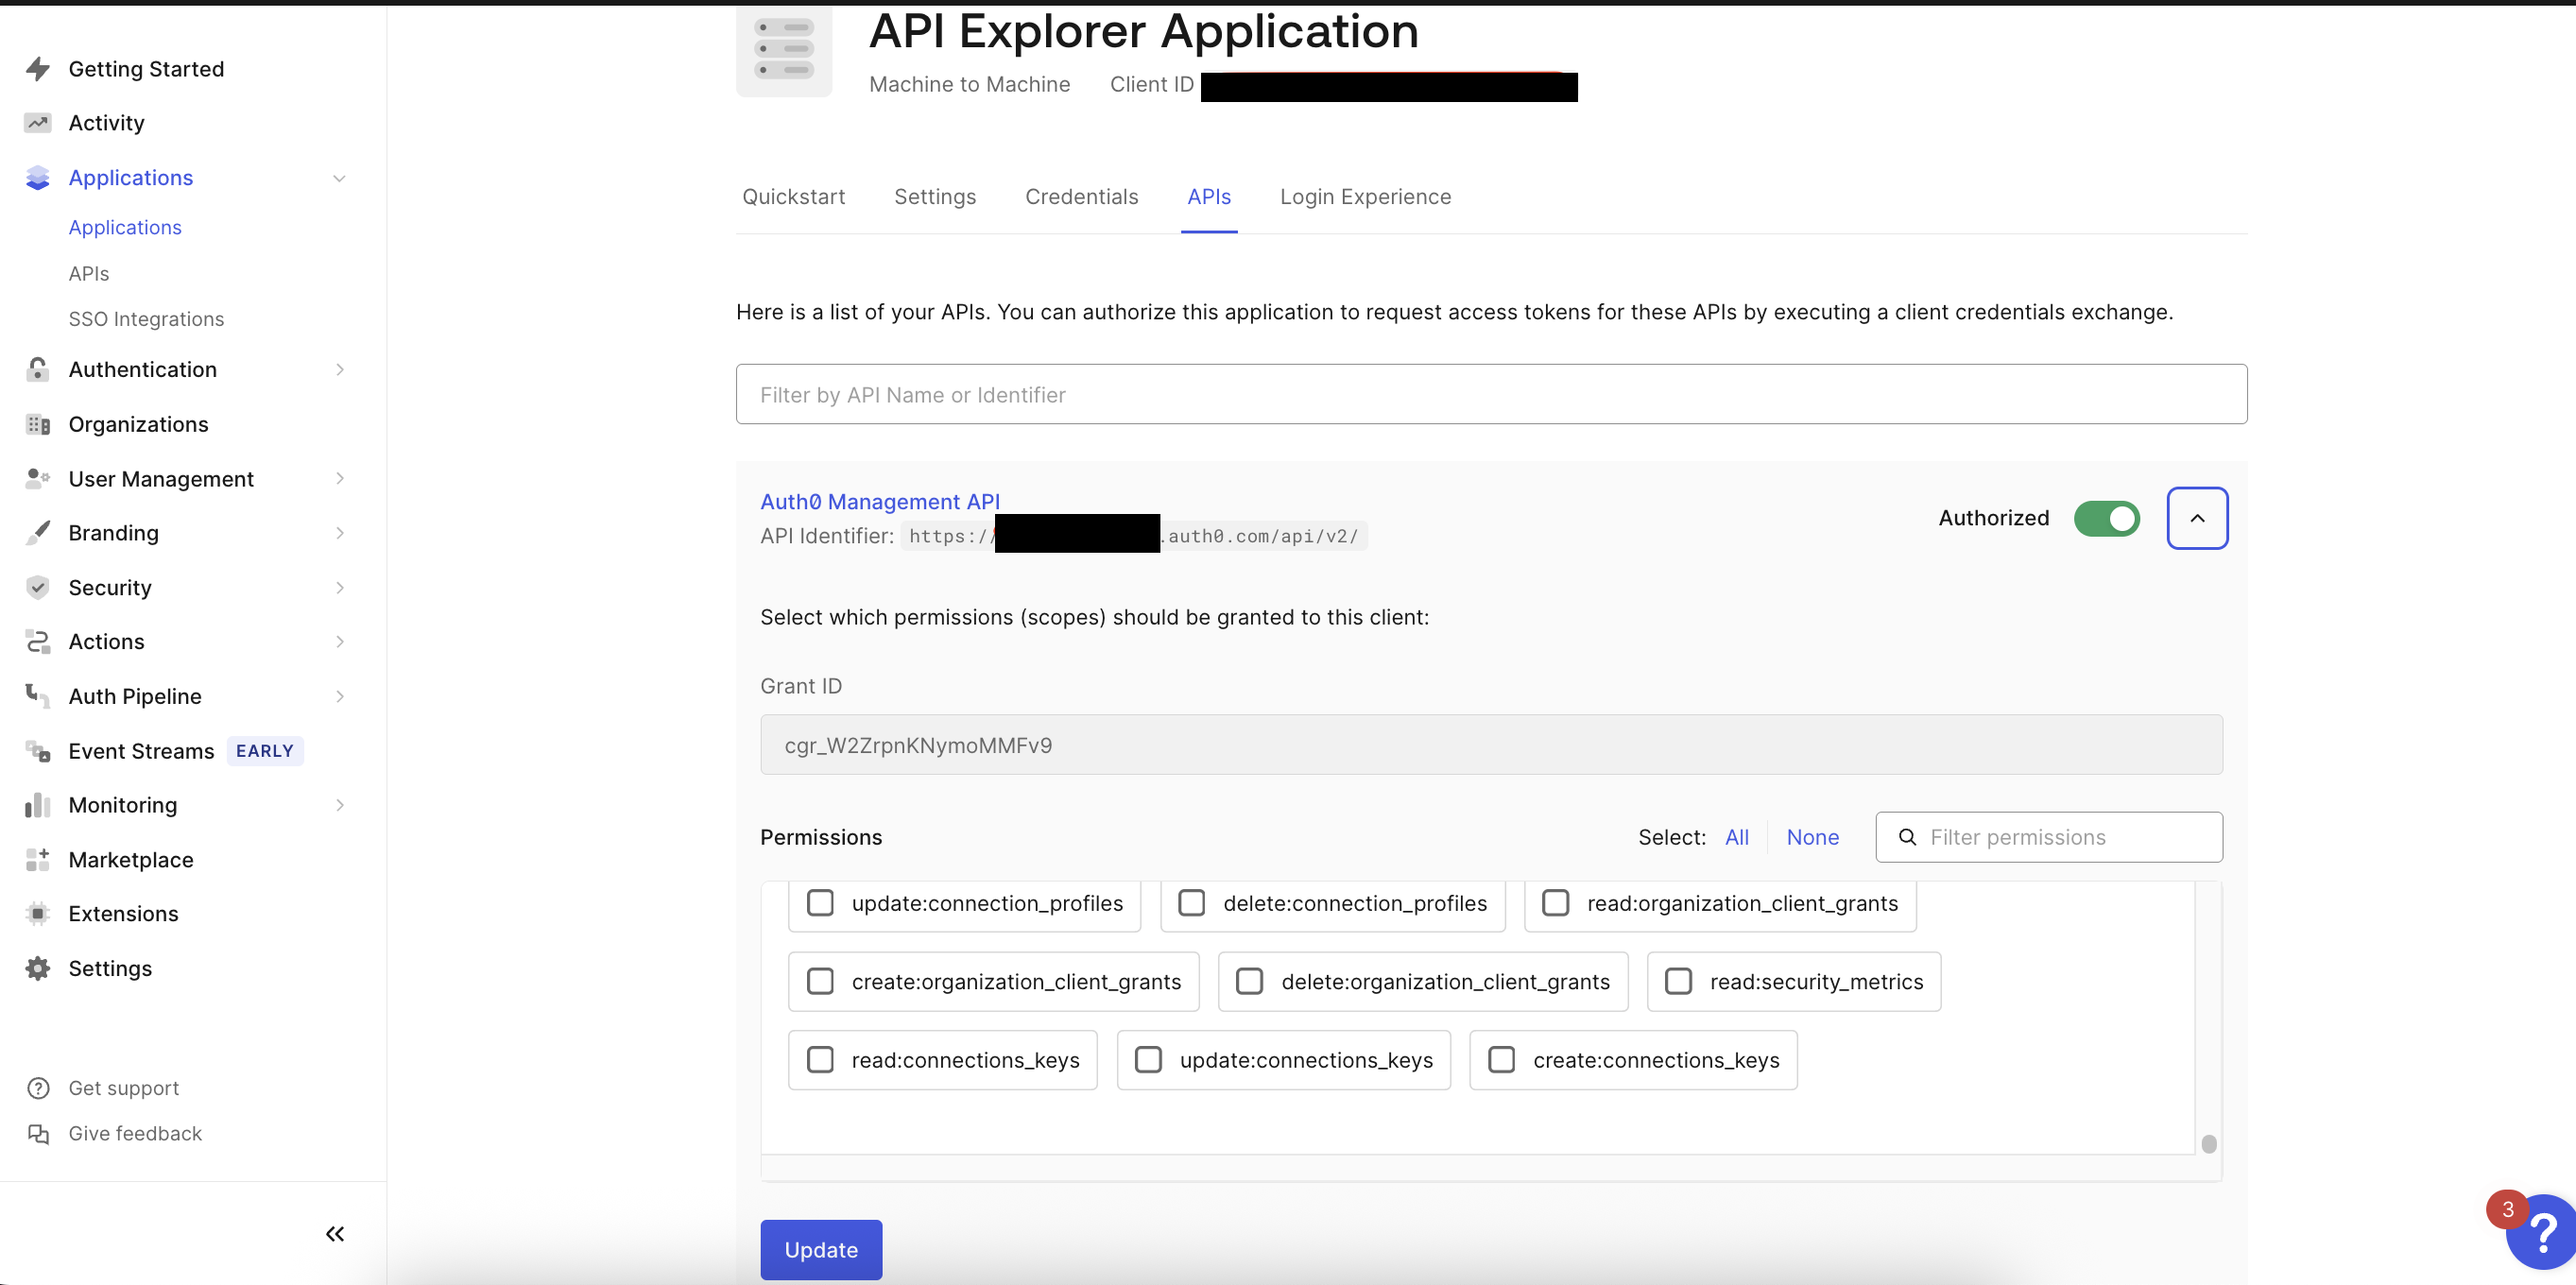Select All permissions link
This screenshot has width=2576, height=1285.
(1737, 837)
